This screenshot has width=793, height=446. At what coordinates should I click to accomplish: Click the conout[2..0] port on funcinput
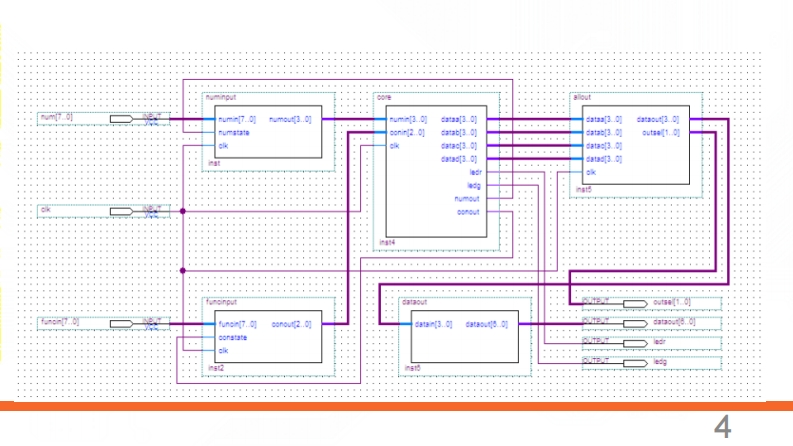pyautogui.click(x=291, y=324)
